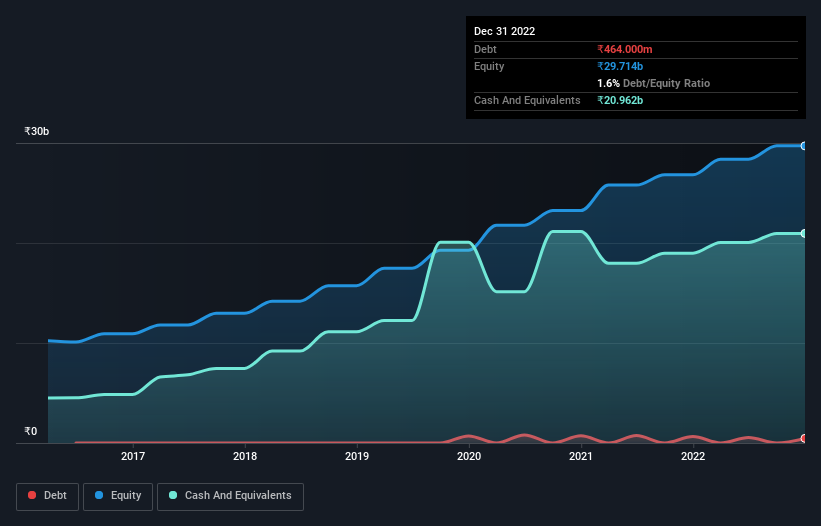Image resolution: width=821 pixels, height=526 pixels.
Task: Click the ₹464.000m debt value
Action: [625, 49]
